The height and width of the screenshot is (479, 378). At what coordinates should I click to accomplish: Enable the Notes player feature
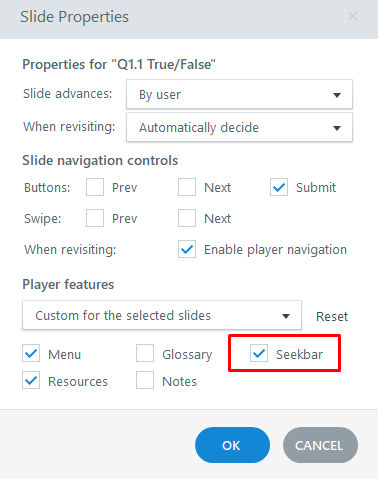[x=145, y=380]
